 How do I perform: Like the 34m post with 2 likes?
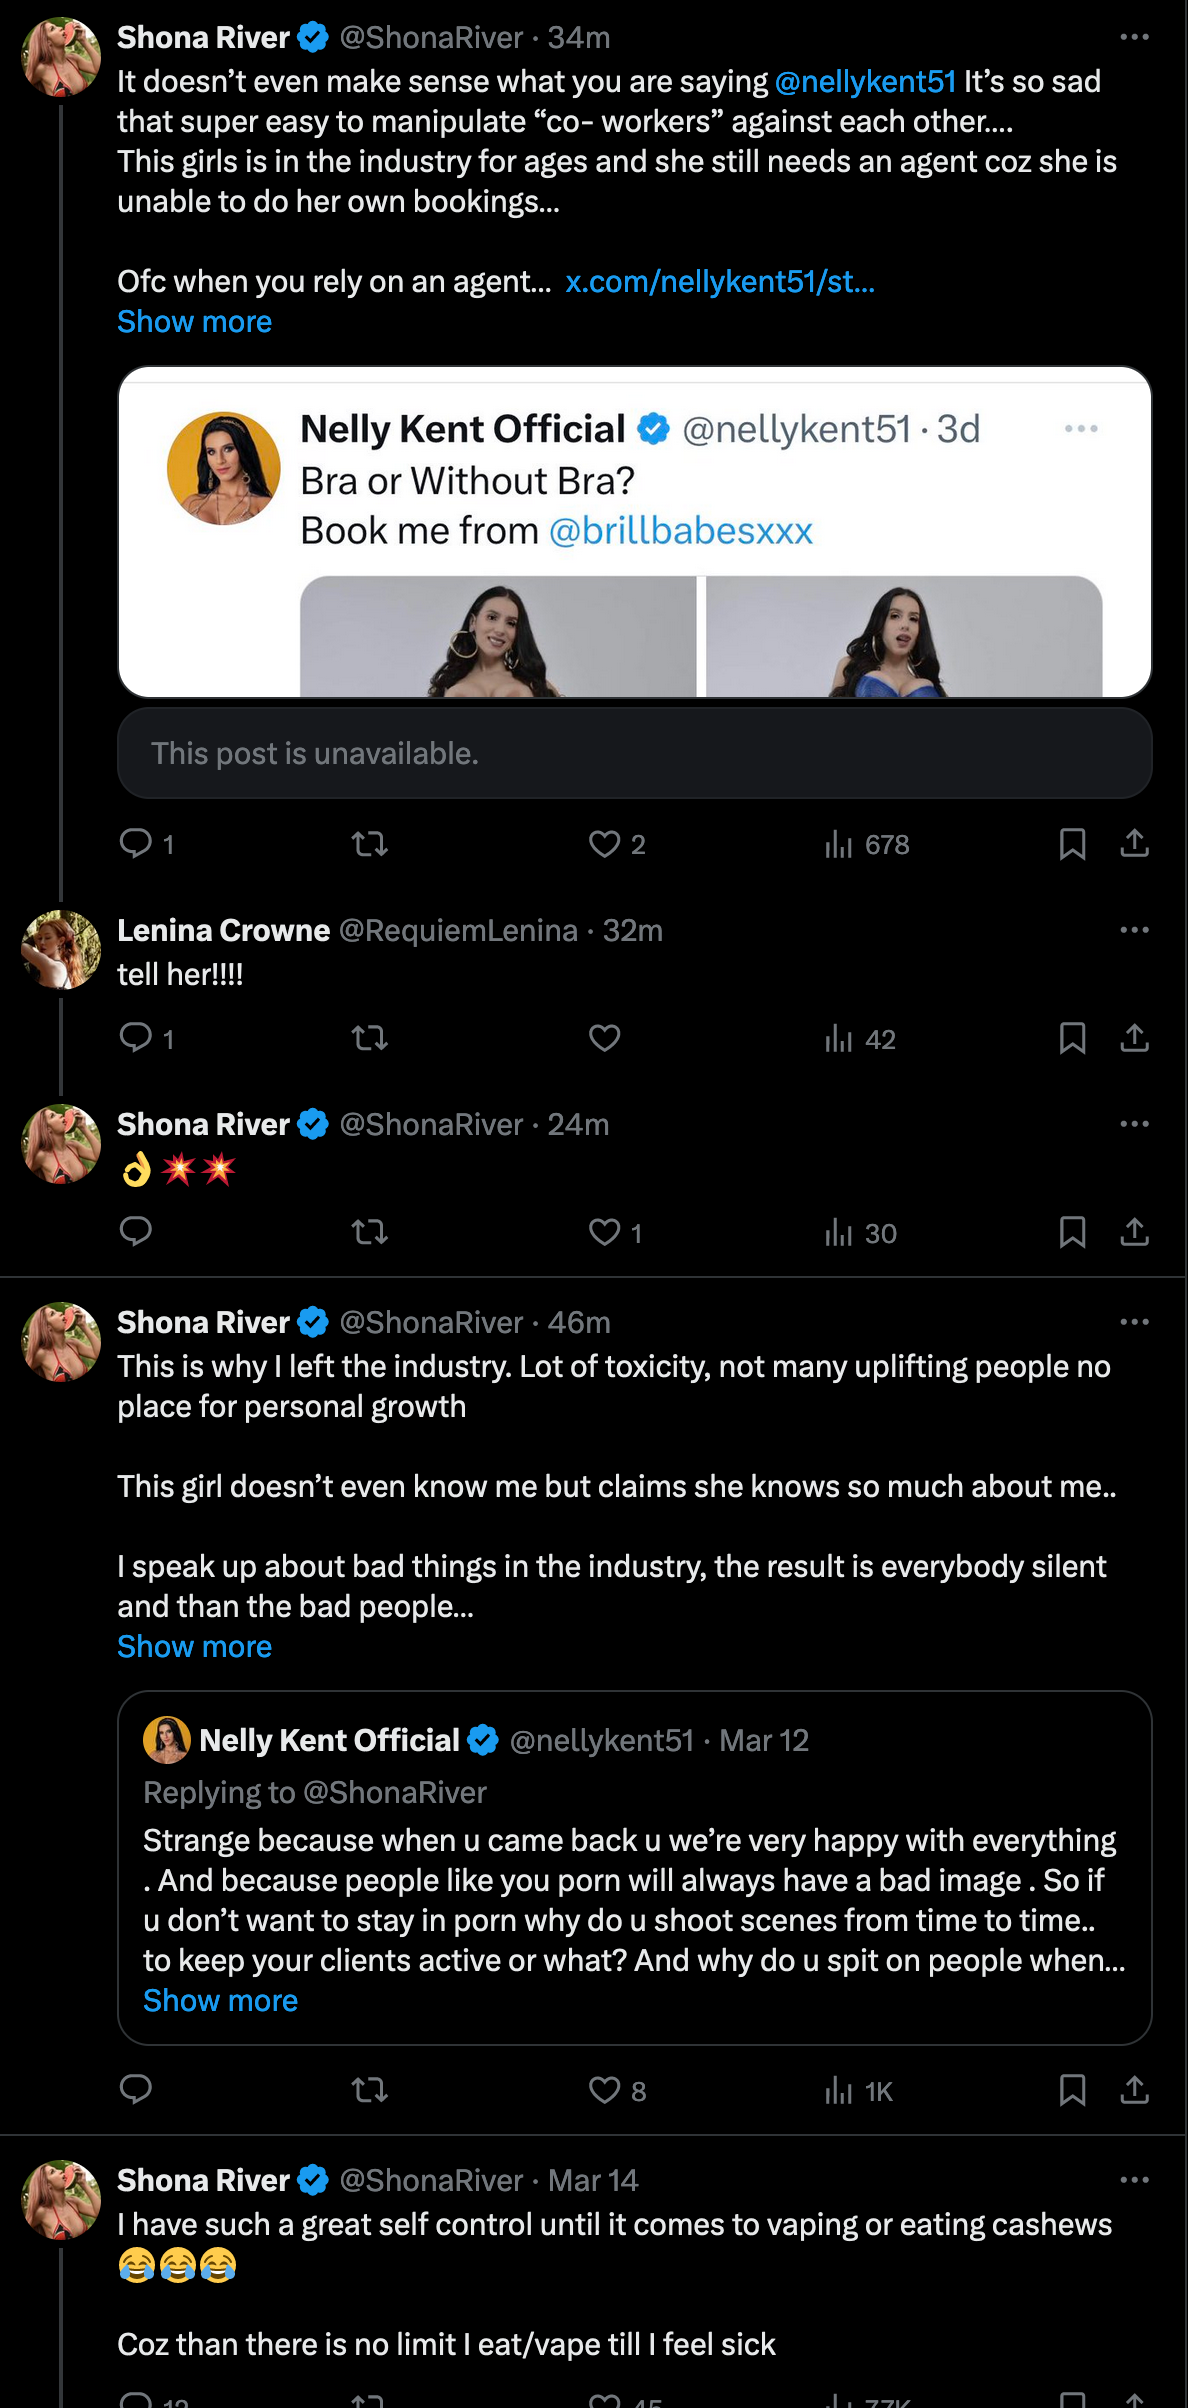605,844
